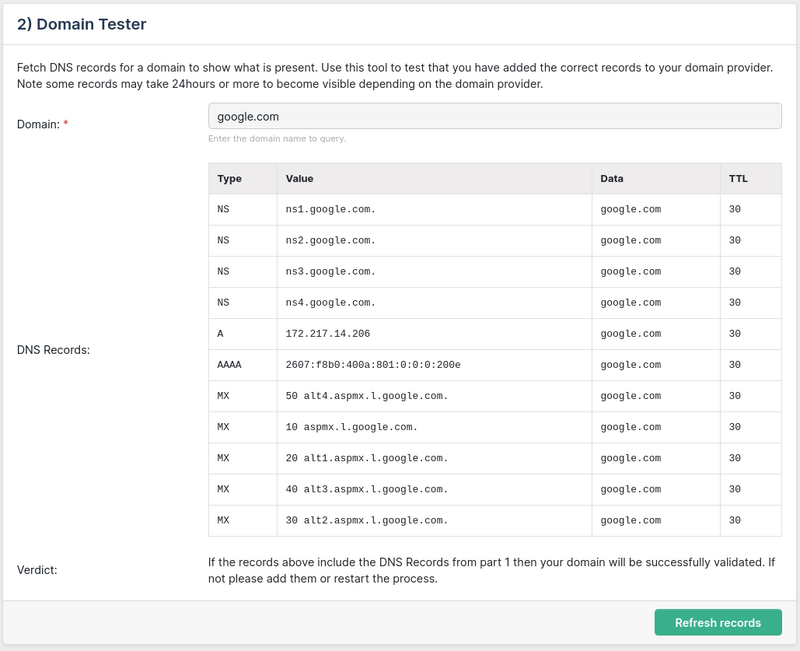Click the TTL value 30 in the ns1 row

coord(735,209)
